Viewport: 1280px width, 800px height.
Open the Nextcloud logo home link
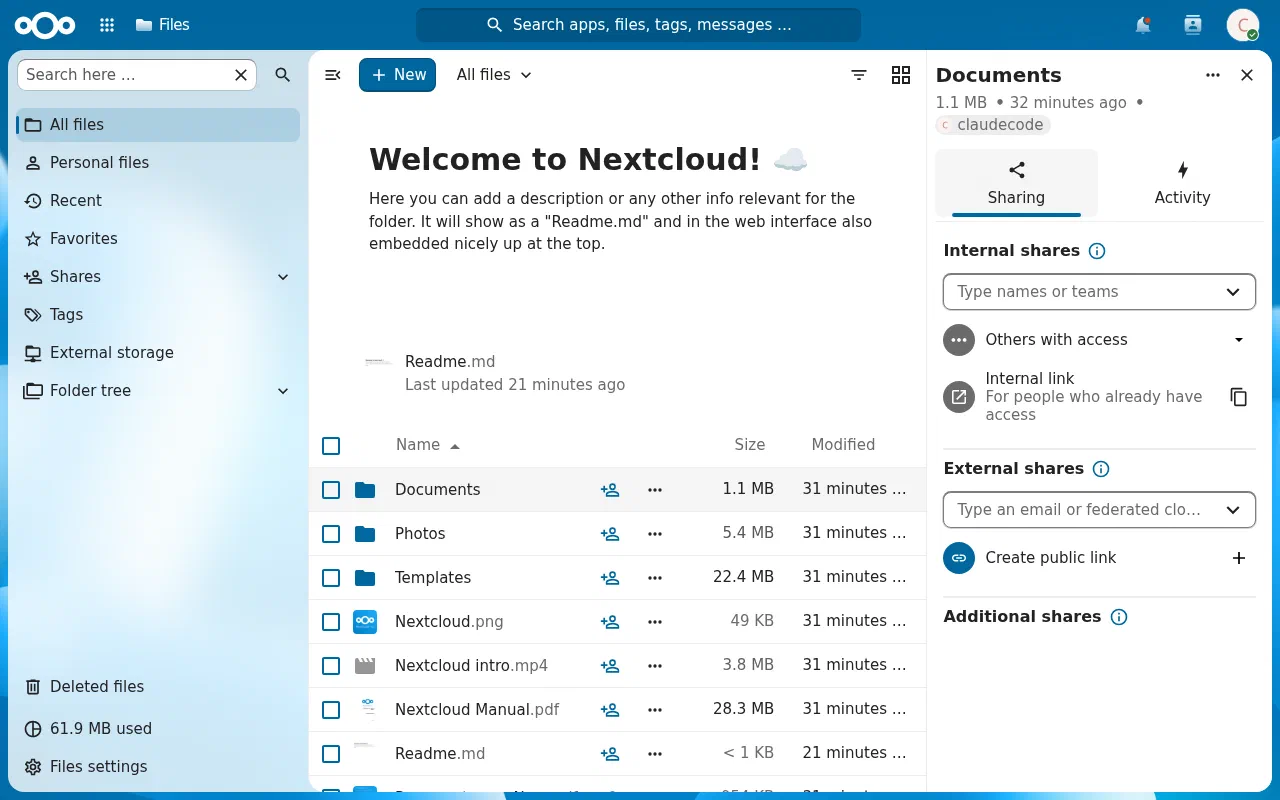click(x=45, y=25)
